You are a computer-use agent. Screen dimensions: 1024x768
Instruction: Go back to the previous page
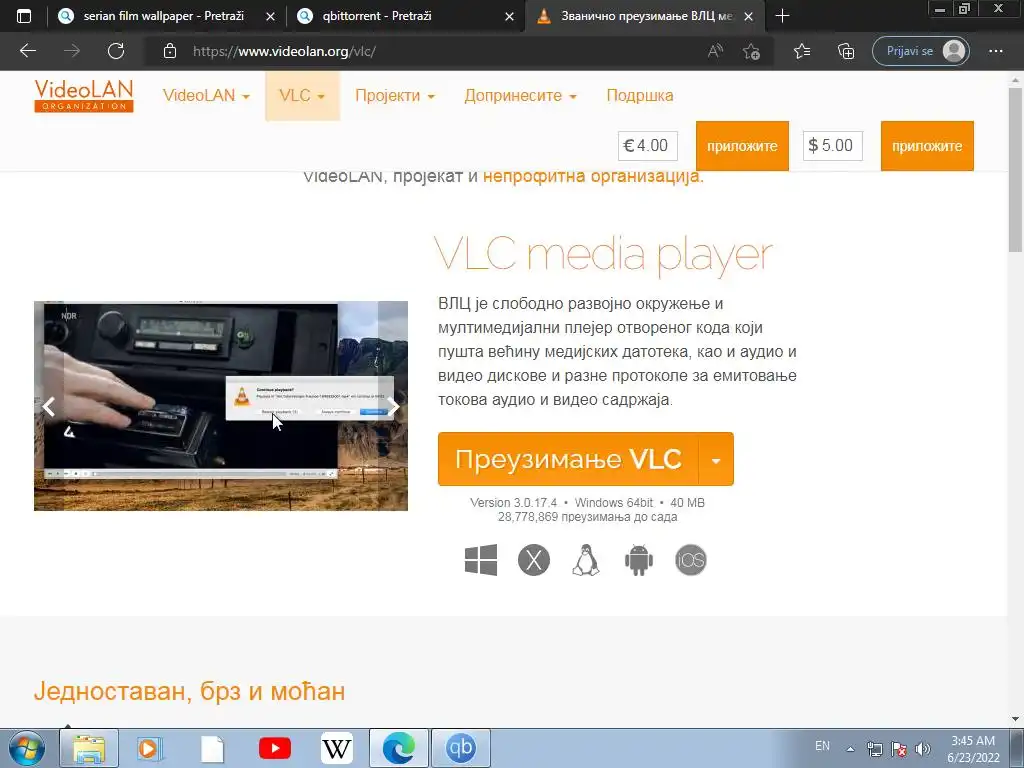pos(27,51)
